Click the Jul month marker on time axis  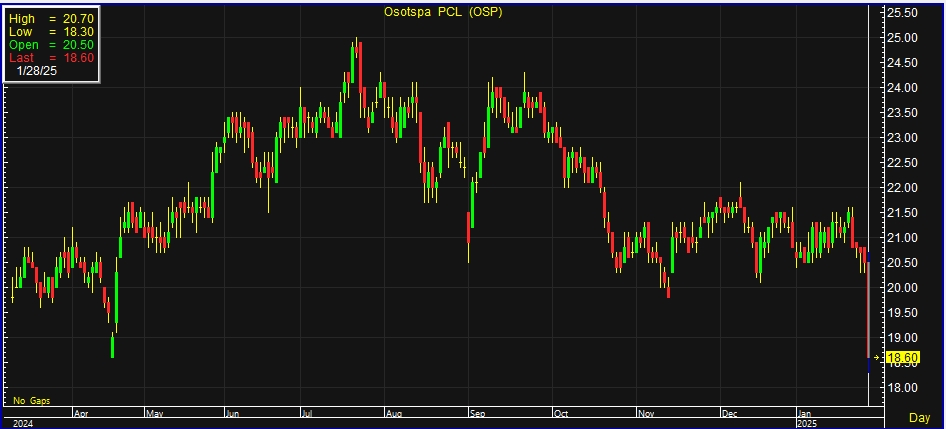coord(309,412)
